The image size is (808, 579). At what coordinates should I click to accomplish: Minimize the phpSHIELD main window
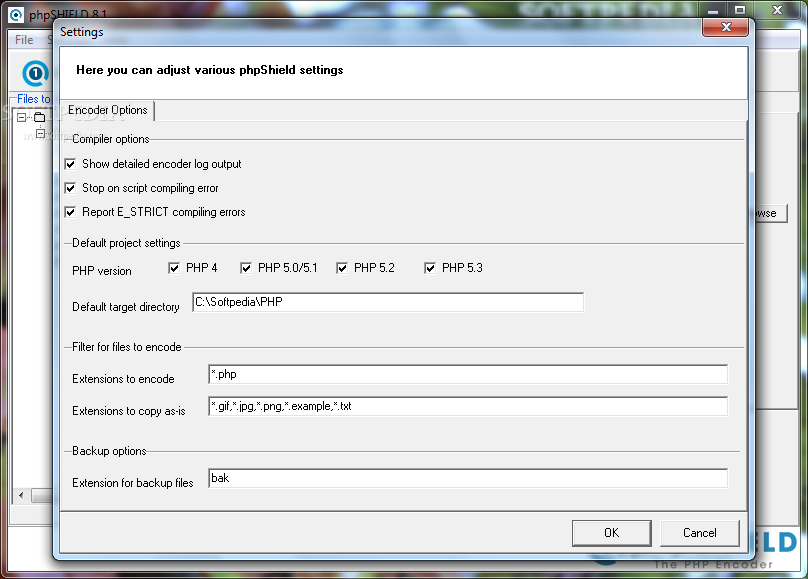pos(713,10)
